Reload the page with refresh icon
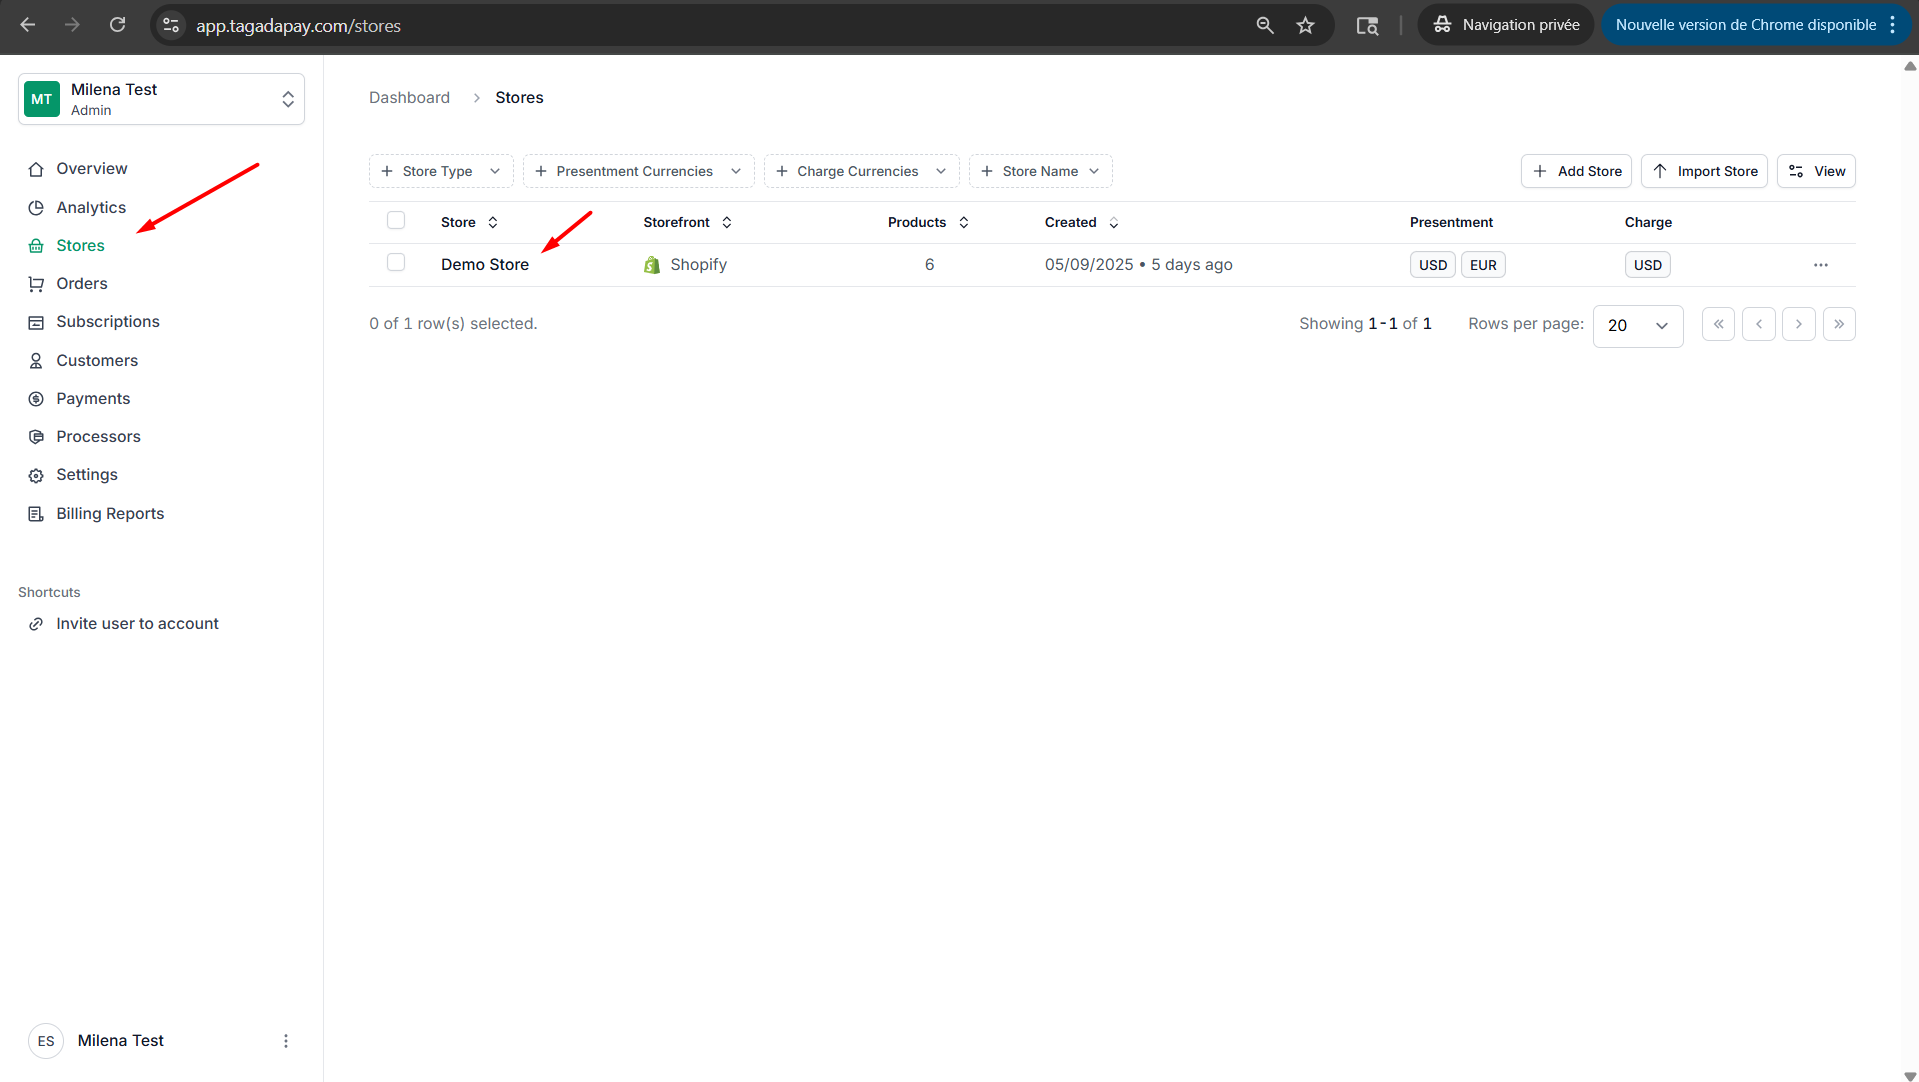1919x1082 pixels. pyautogui.click(x=117, y=25)
